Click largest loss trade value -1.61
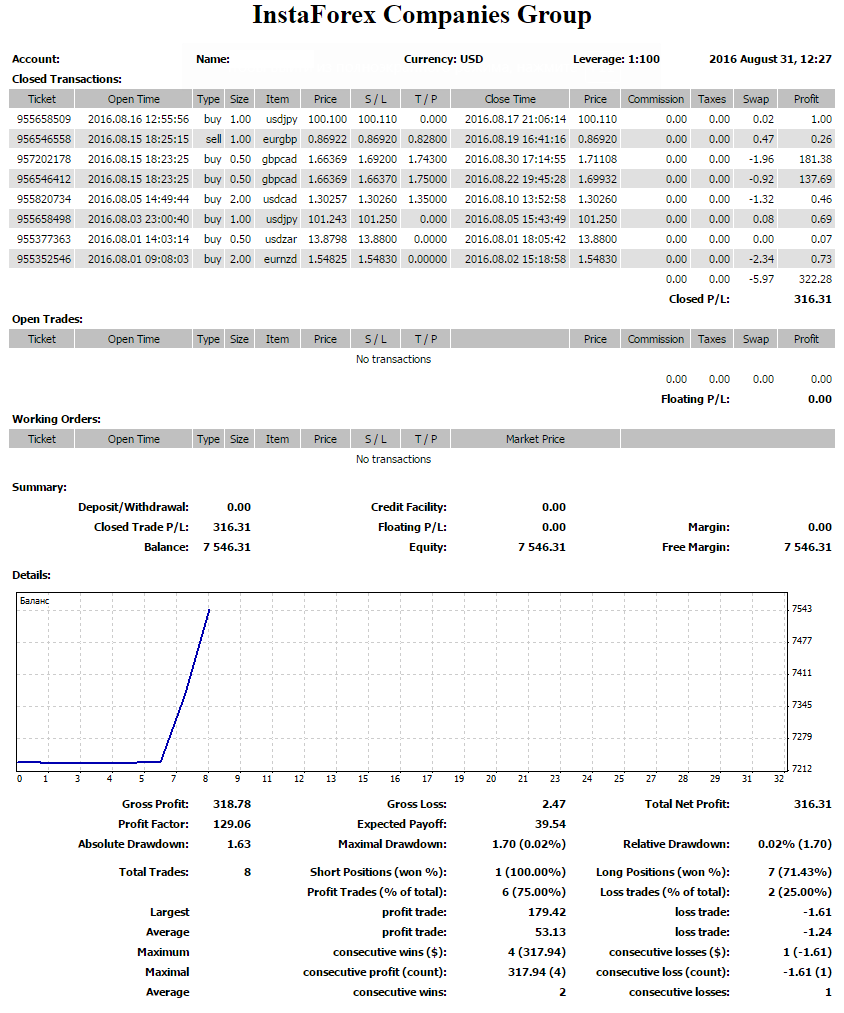This screenshot has height=1013, width=844. point(818,912)
